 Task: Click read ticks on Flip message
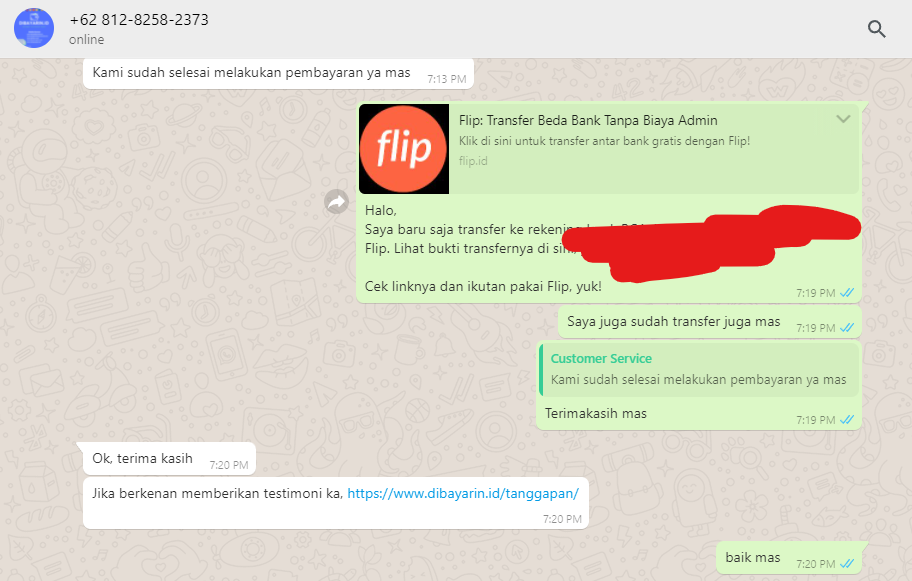847,293
